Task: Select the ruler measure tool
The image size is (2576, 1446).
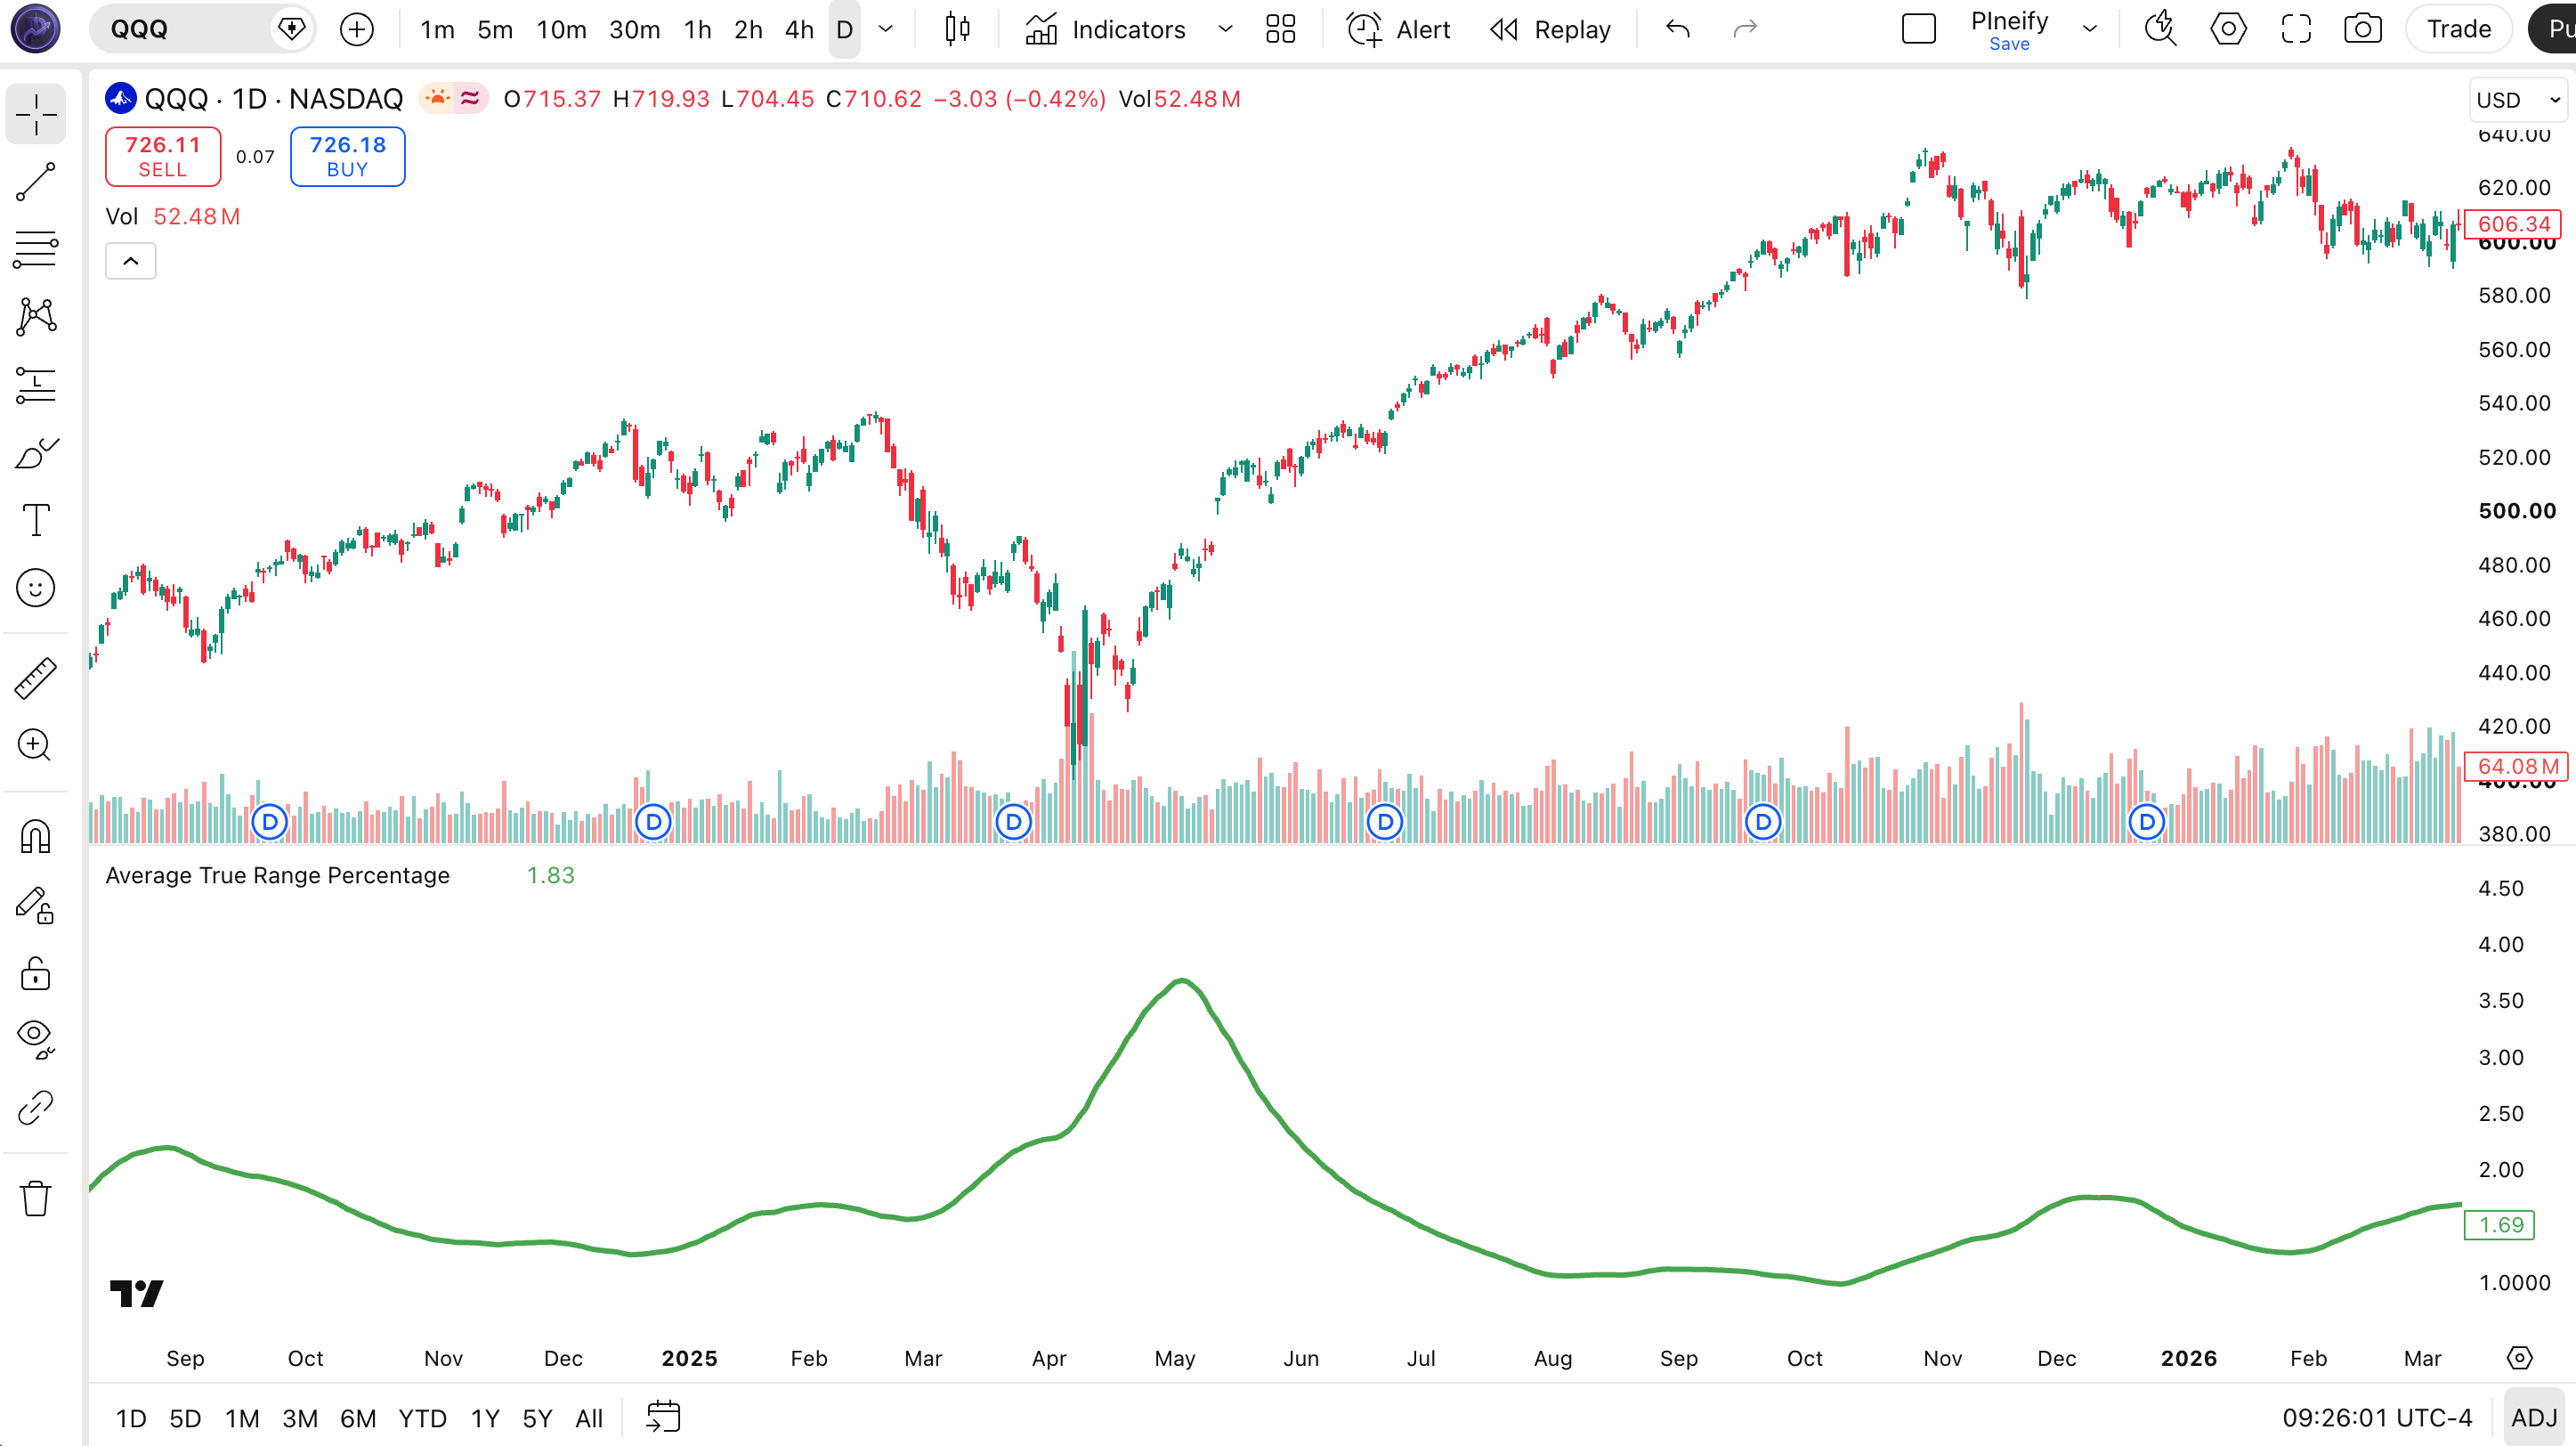Action: (x=36, y=678)
